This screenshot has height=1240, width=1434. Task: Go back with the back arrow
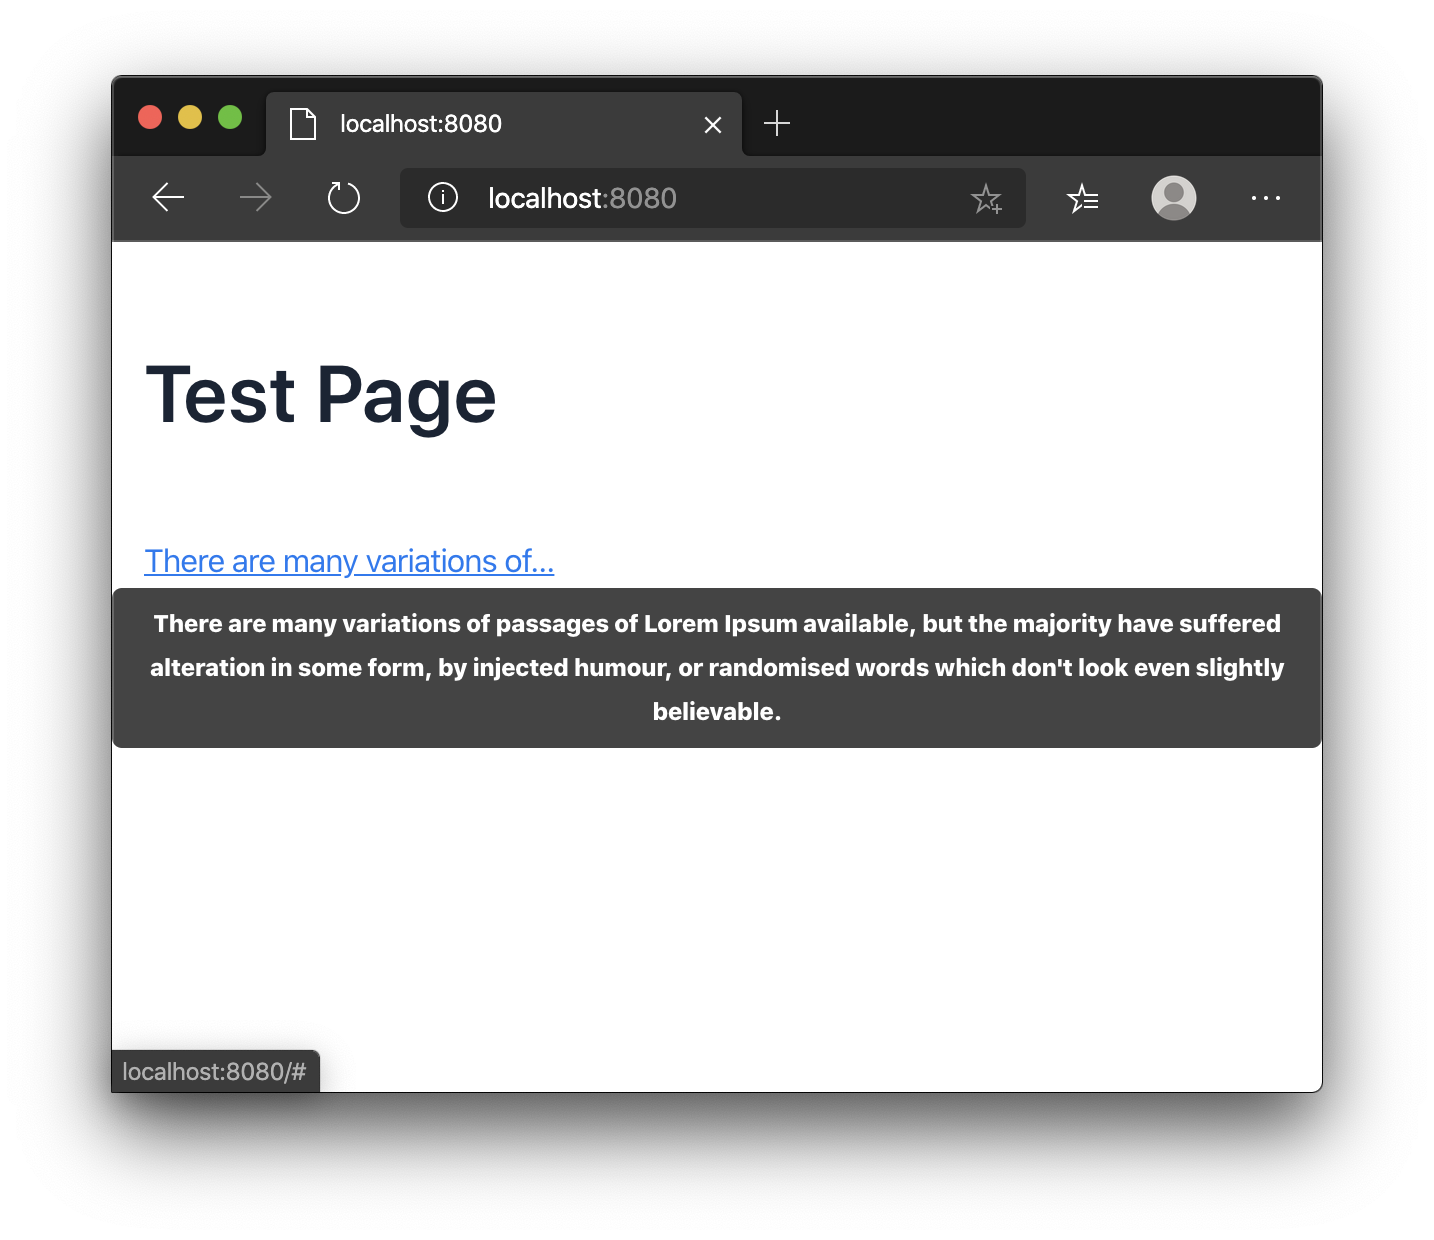pos(168,198)
